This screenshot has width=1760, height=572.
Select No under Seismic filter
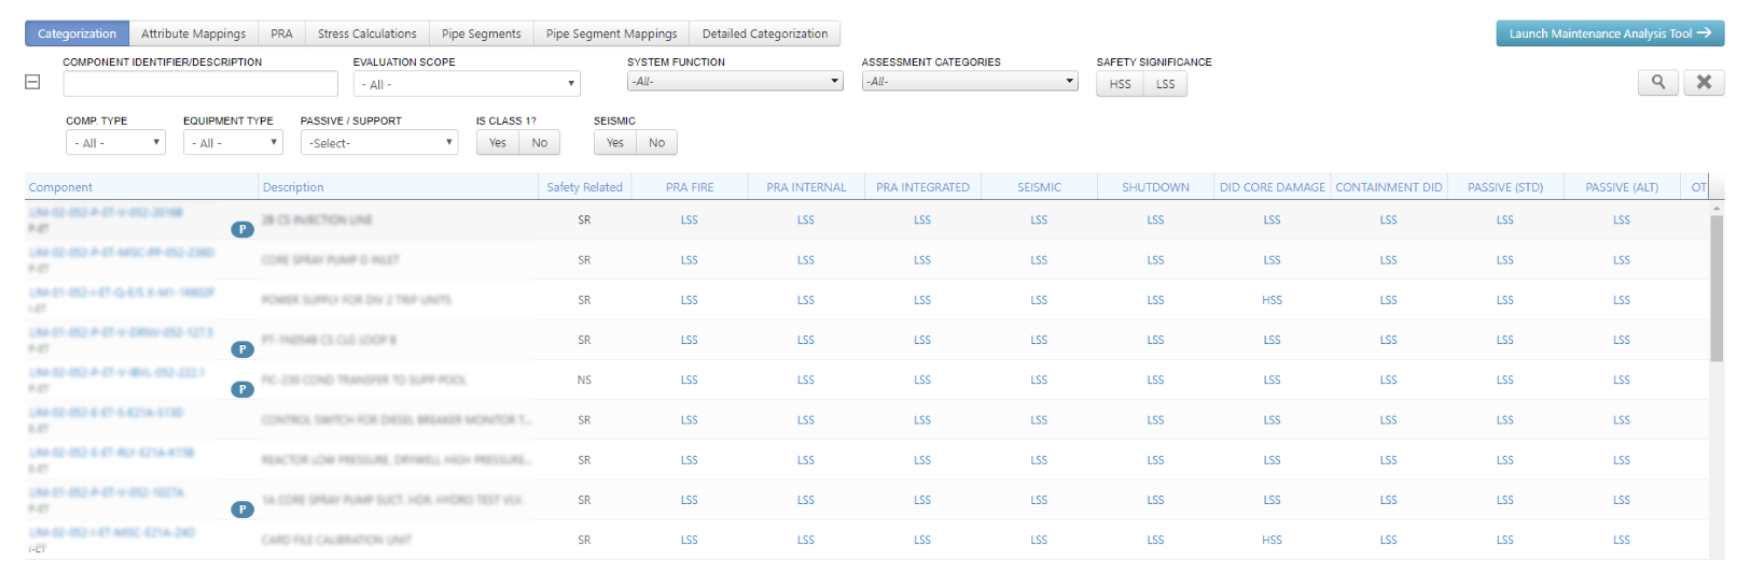point(656,143)
